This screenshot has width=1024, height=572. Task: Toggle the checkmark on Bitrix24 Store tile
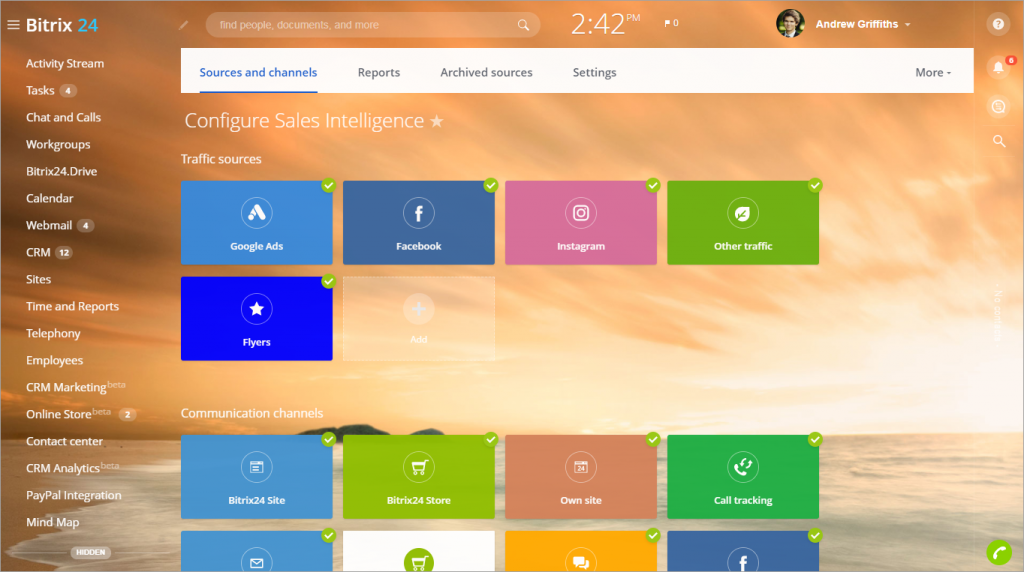tap(490, 439)
